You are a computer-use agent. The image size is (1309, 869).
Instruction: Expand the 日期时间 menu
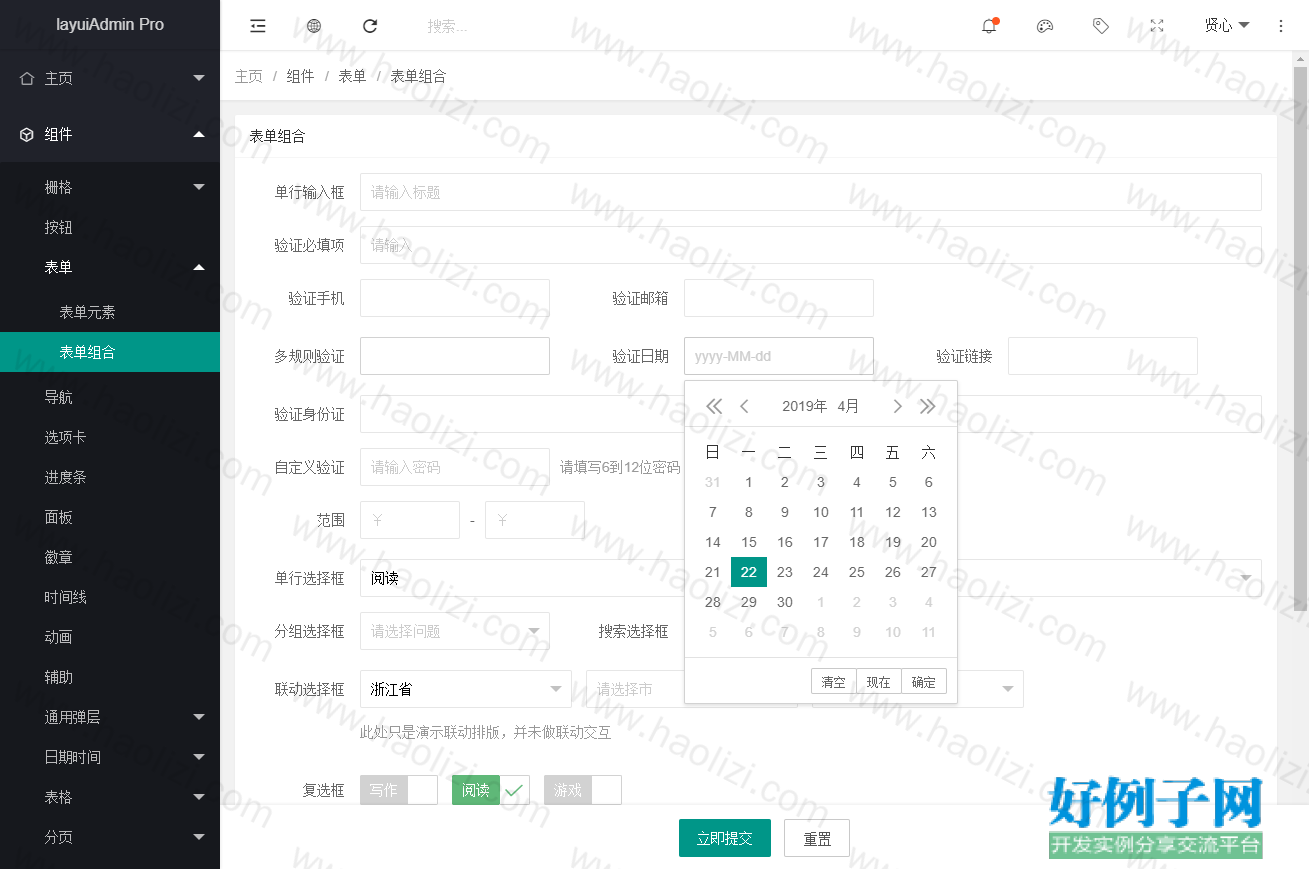pyautogui.click(x=110, y=757)
